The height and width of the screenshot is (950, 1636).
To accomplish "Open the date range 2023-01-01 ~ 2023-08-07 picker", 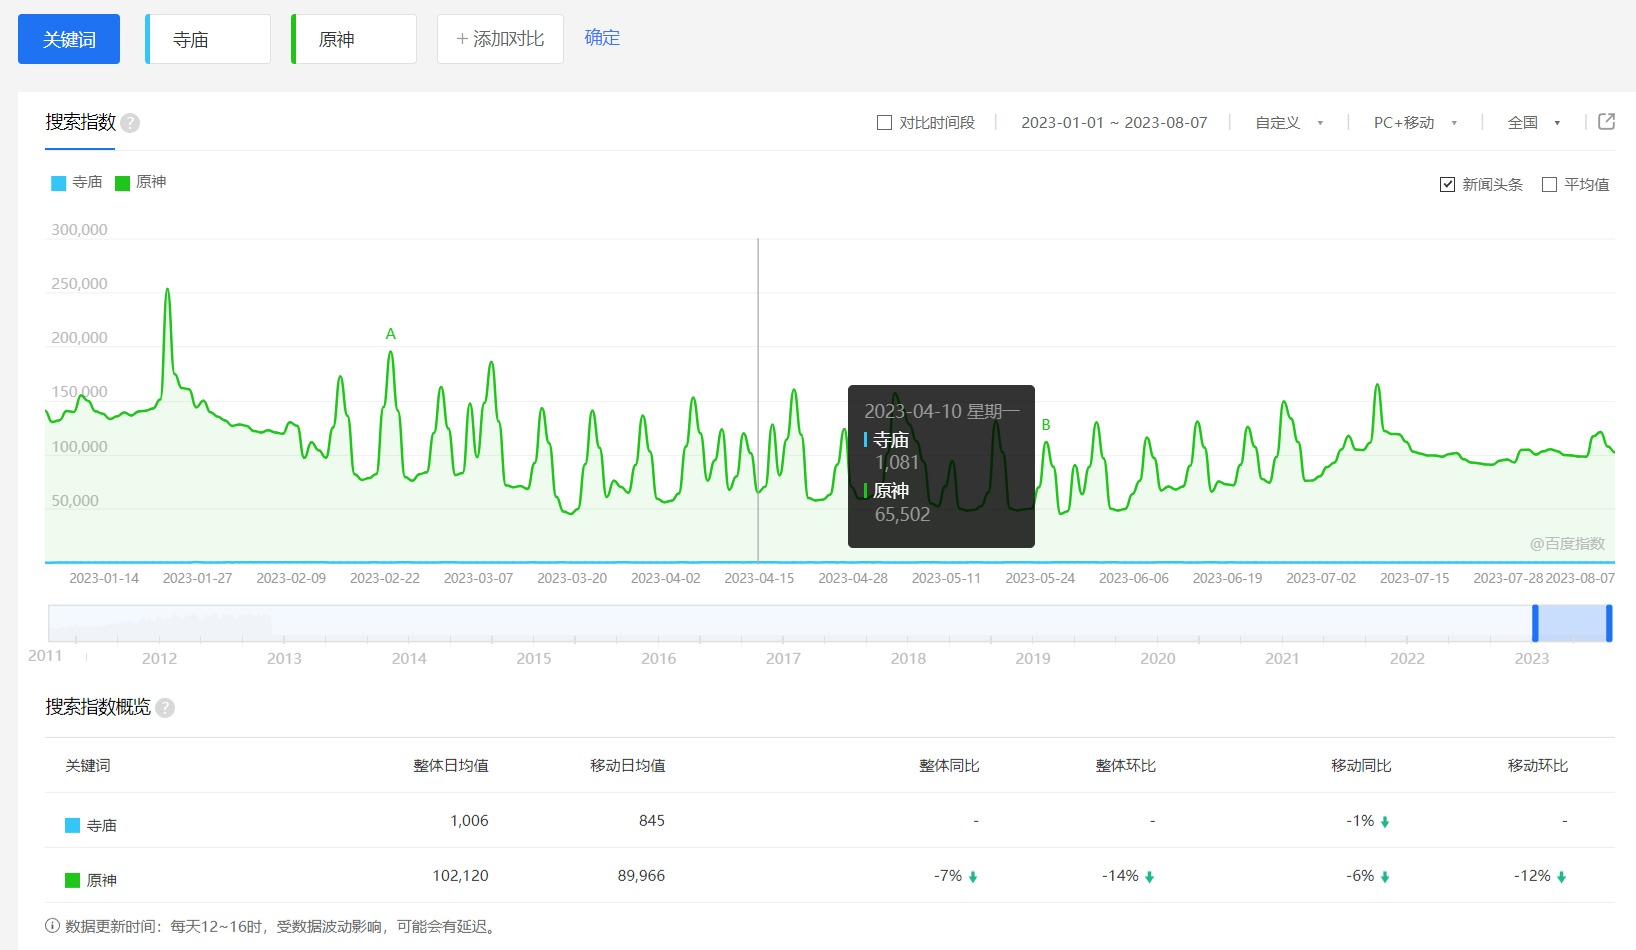I will (x=1114, y=123).
